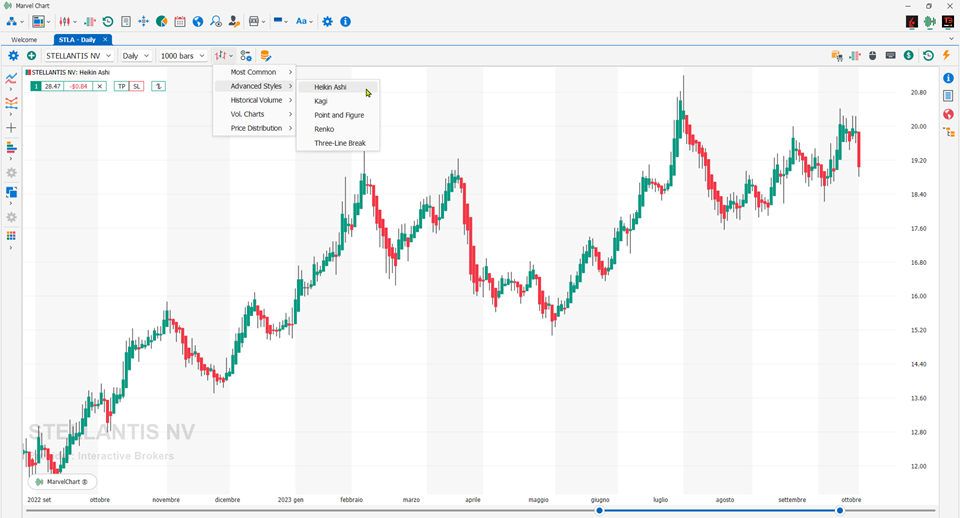Select Point and Figure chart style
Viewport: 960px width, 518px height.
pyautogui.click(x=338, y=115)
